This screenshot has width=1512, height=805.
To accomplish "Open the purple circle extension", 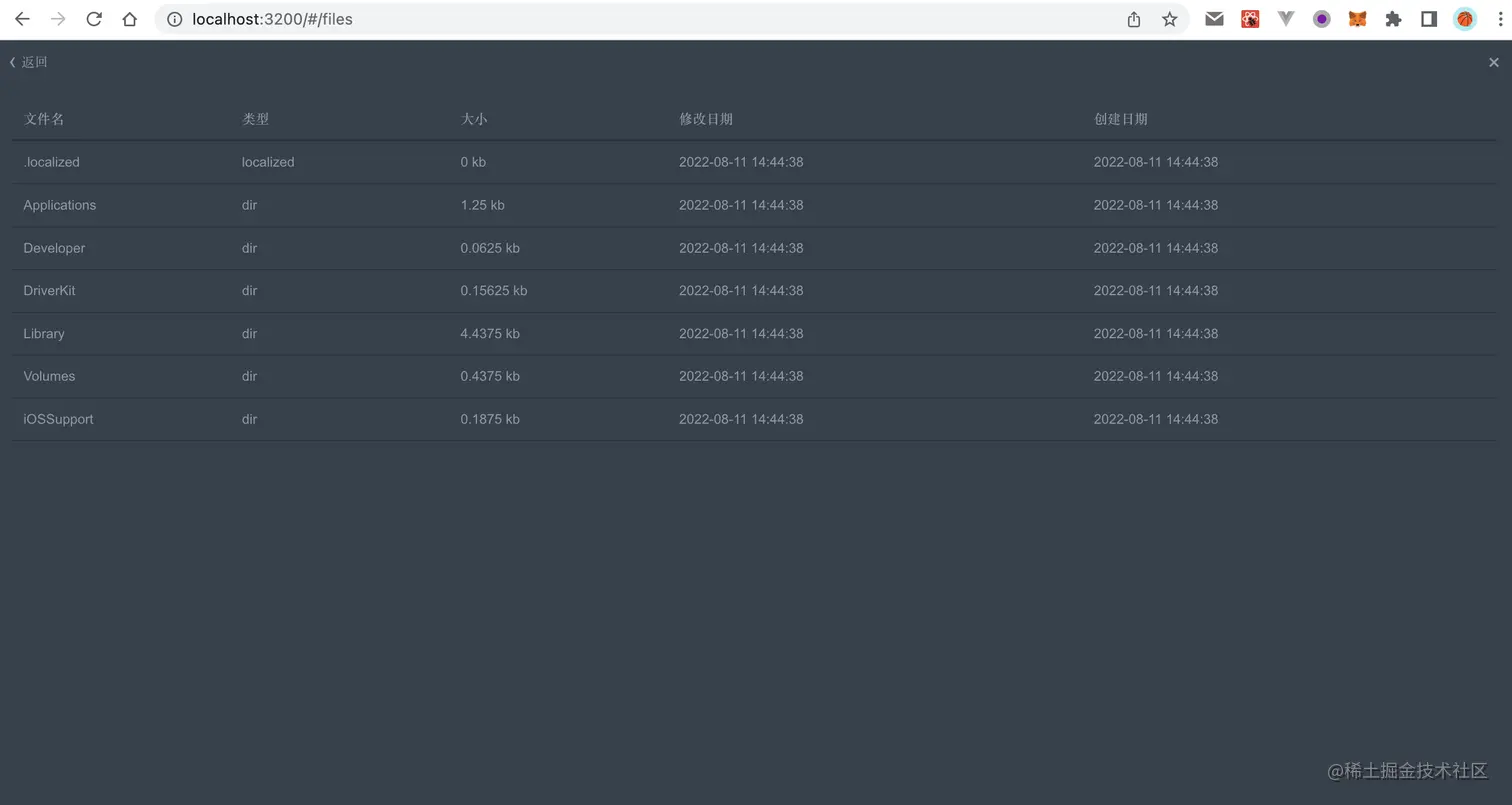I will tap(1322, 19).
